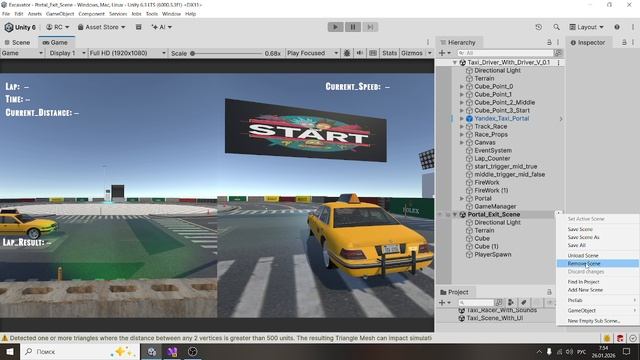
Task: Open the RC account dropdown
Action: (58, 27)
